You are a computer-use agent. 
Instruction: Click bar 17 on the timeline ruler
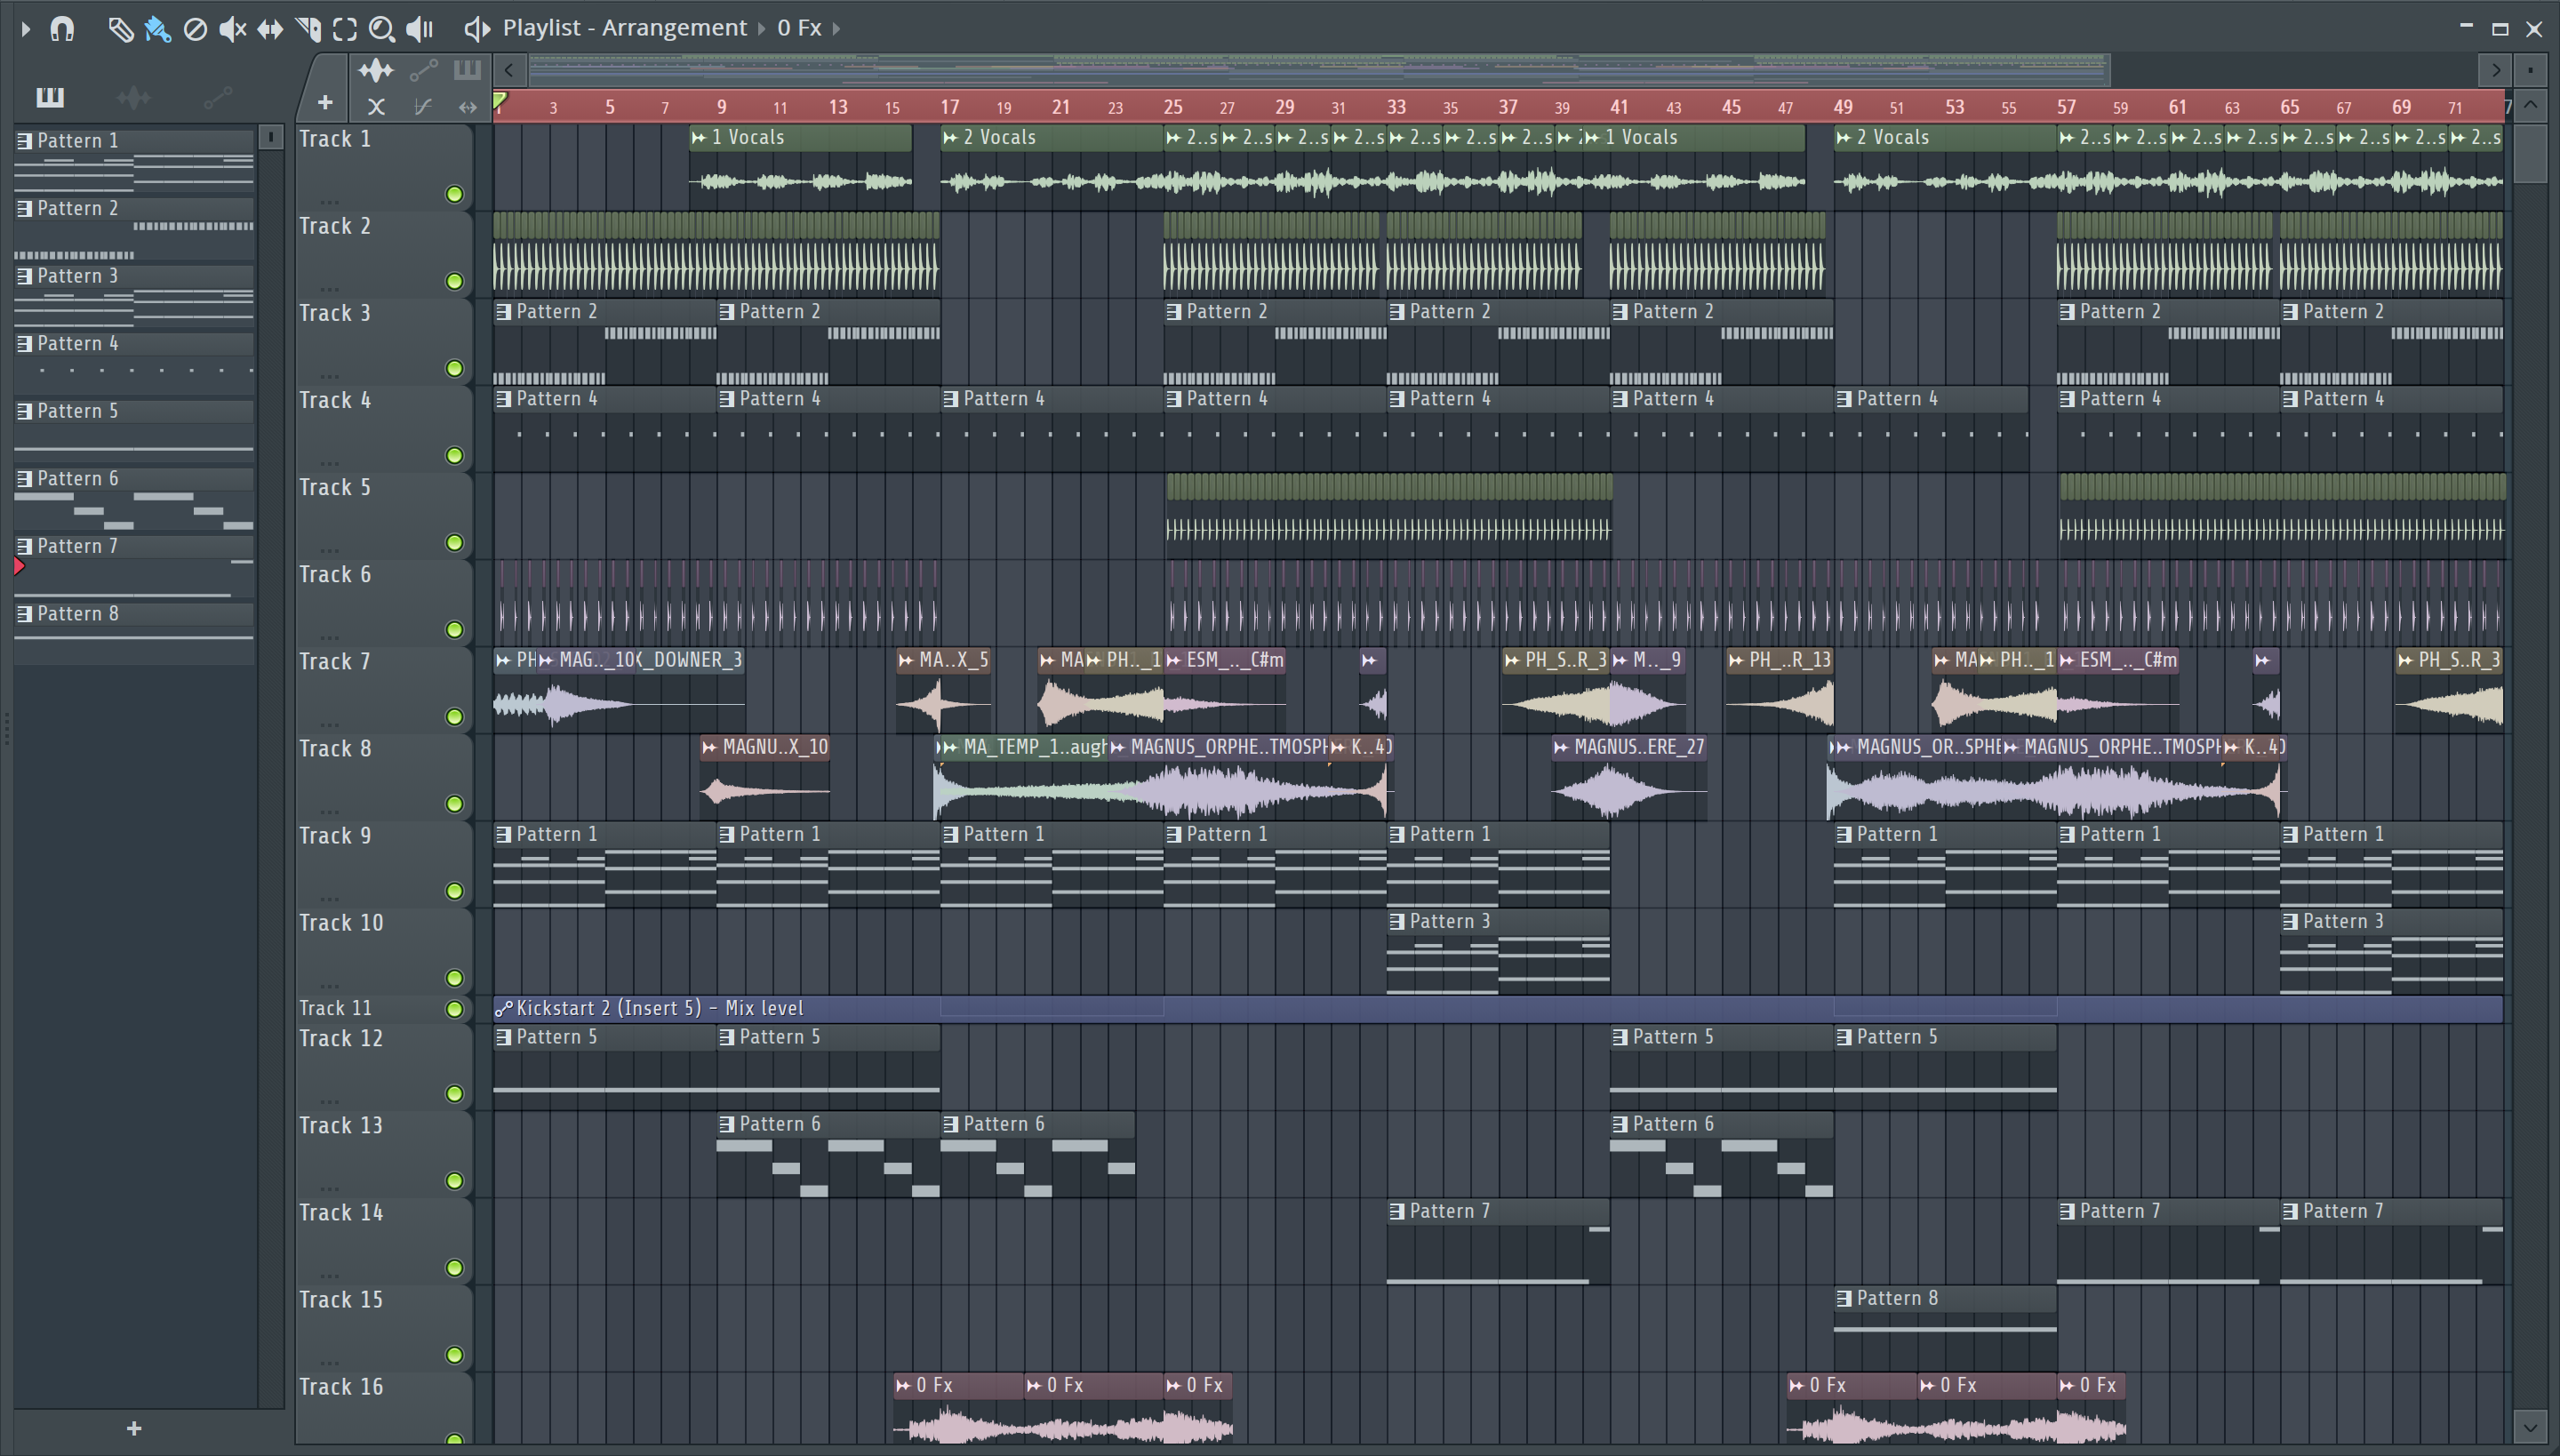tap(949, 106)
